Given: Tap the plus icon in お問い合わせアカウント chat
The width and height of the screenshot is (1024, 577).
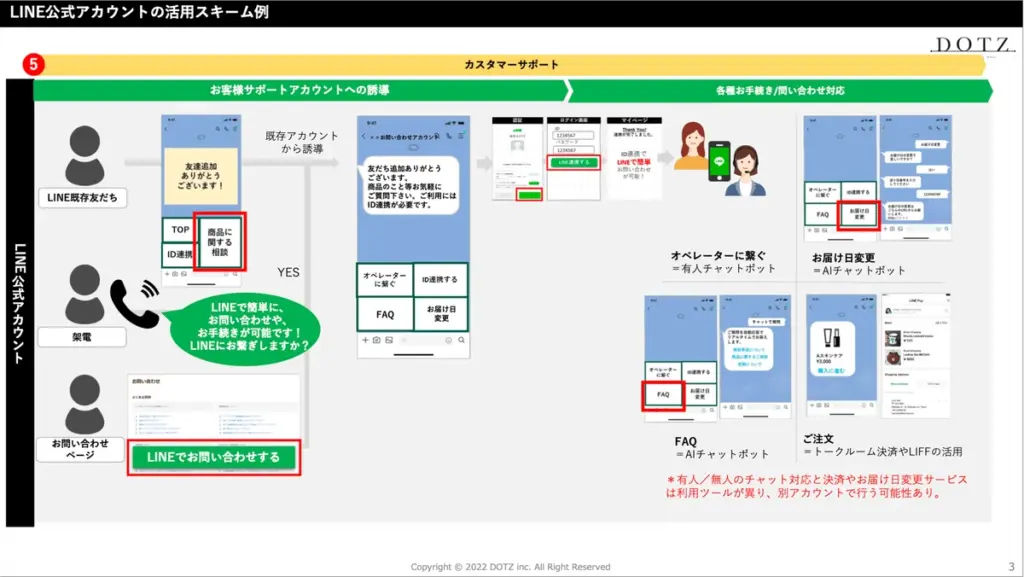Looking at the screenshot, I should pyautogui.click(x=365, y=340).
